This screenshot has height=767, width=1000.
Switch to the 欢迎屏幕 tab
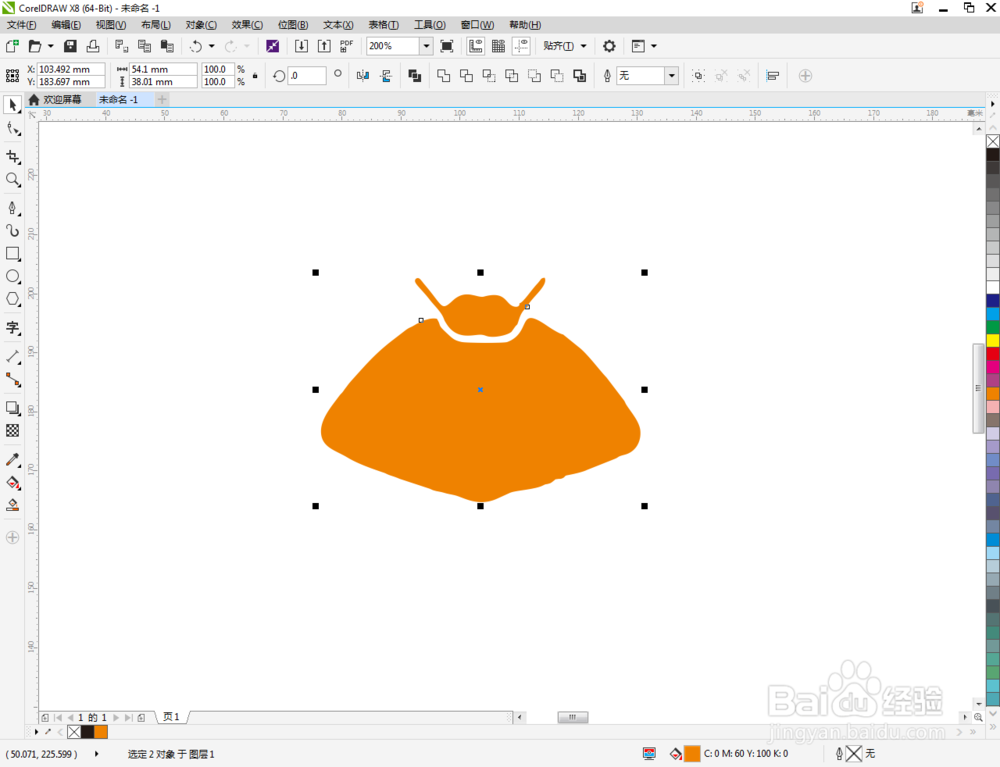point(61,99)
